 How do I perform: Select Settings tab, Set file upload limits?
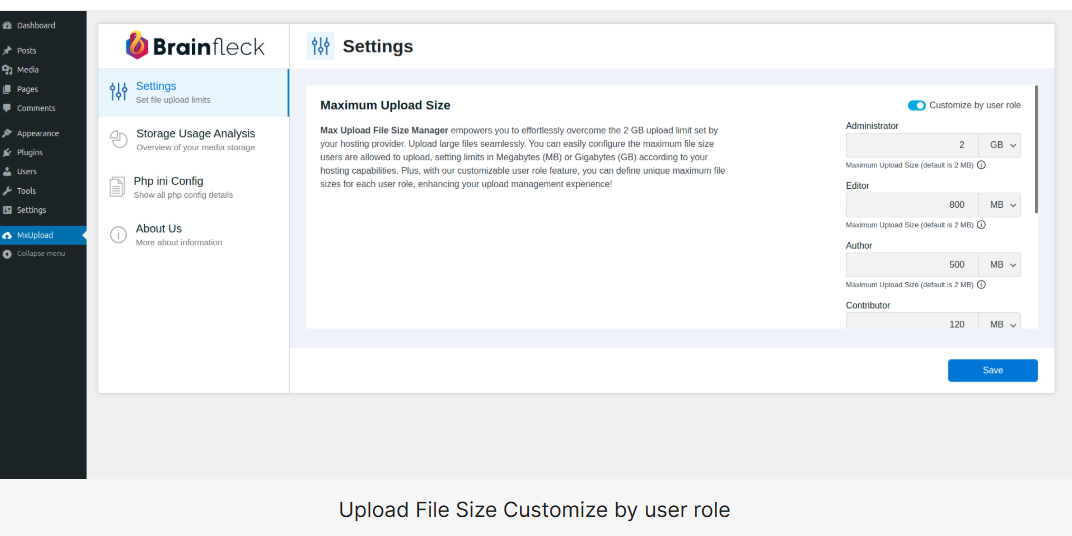tap(193, 92)
